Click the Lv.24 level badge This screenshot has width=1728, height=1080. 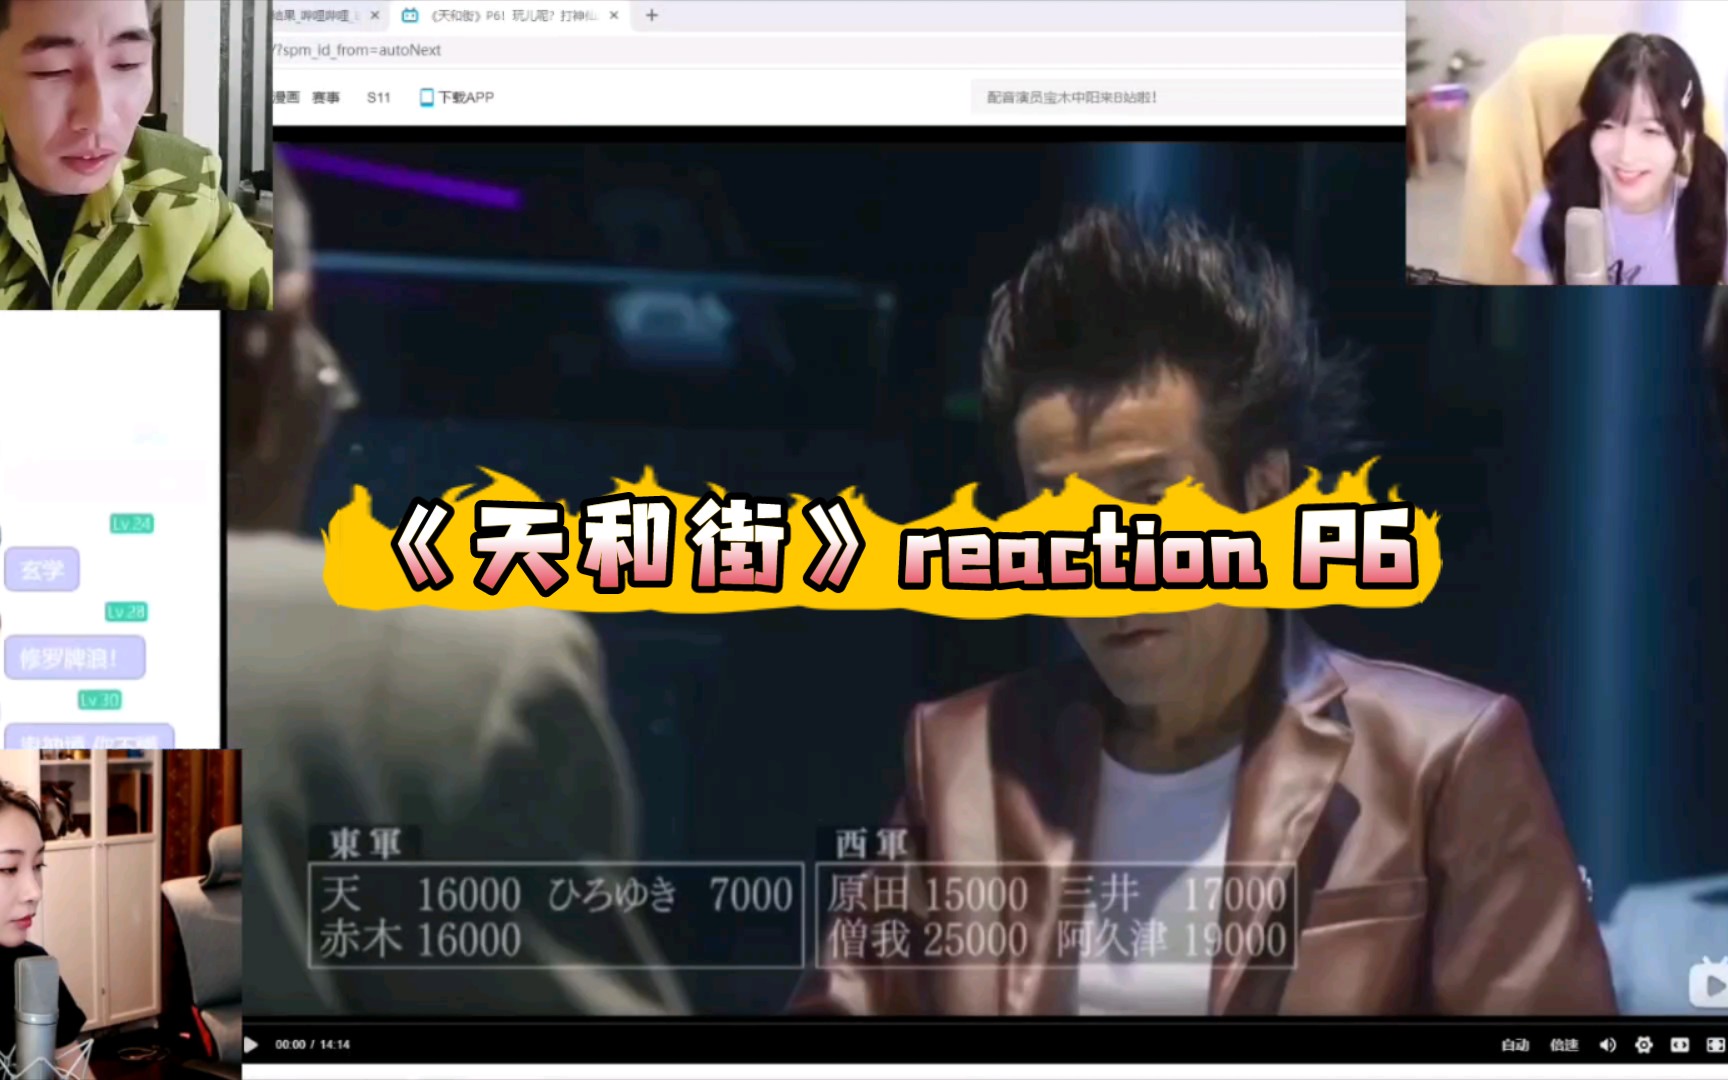click(x=131, y=524)
